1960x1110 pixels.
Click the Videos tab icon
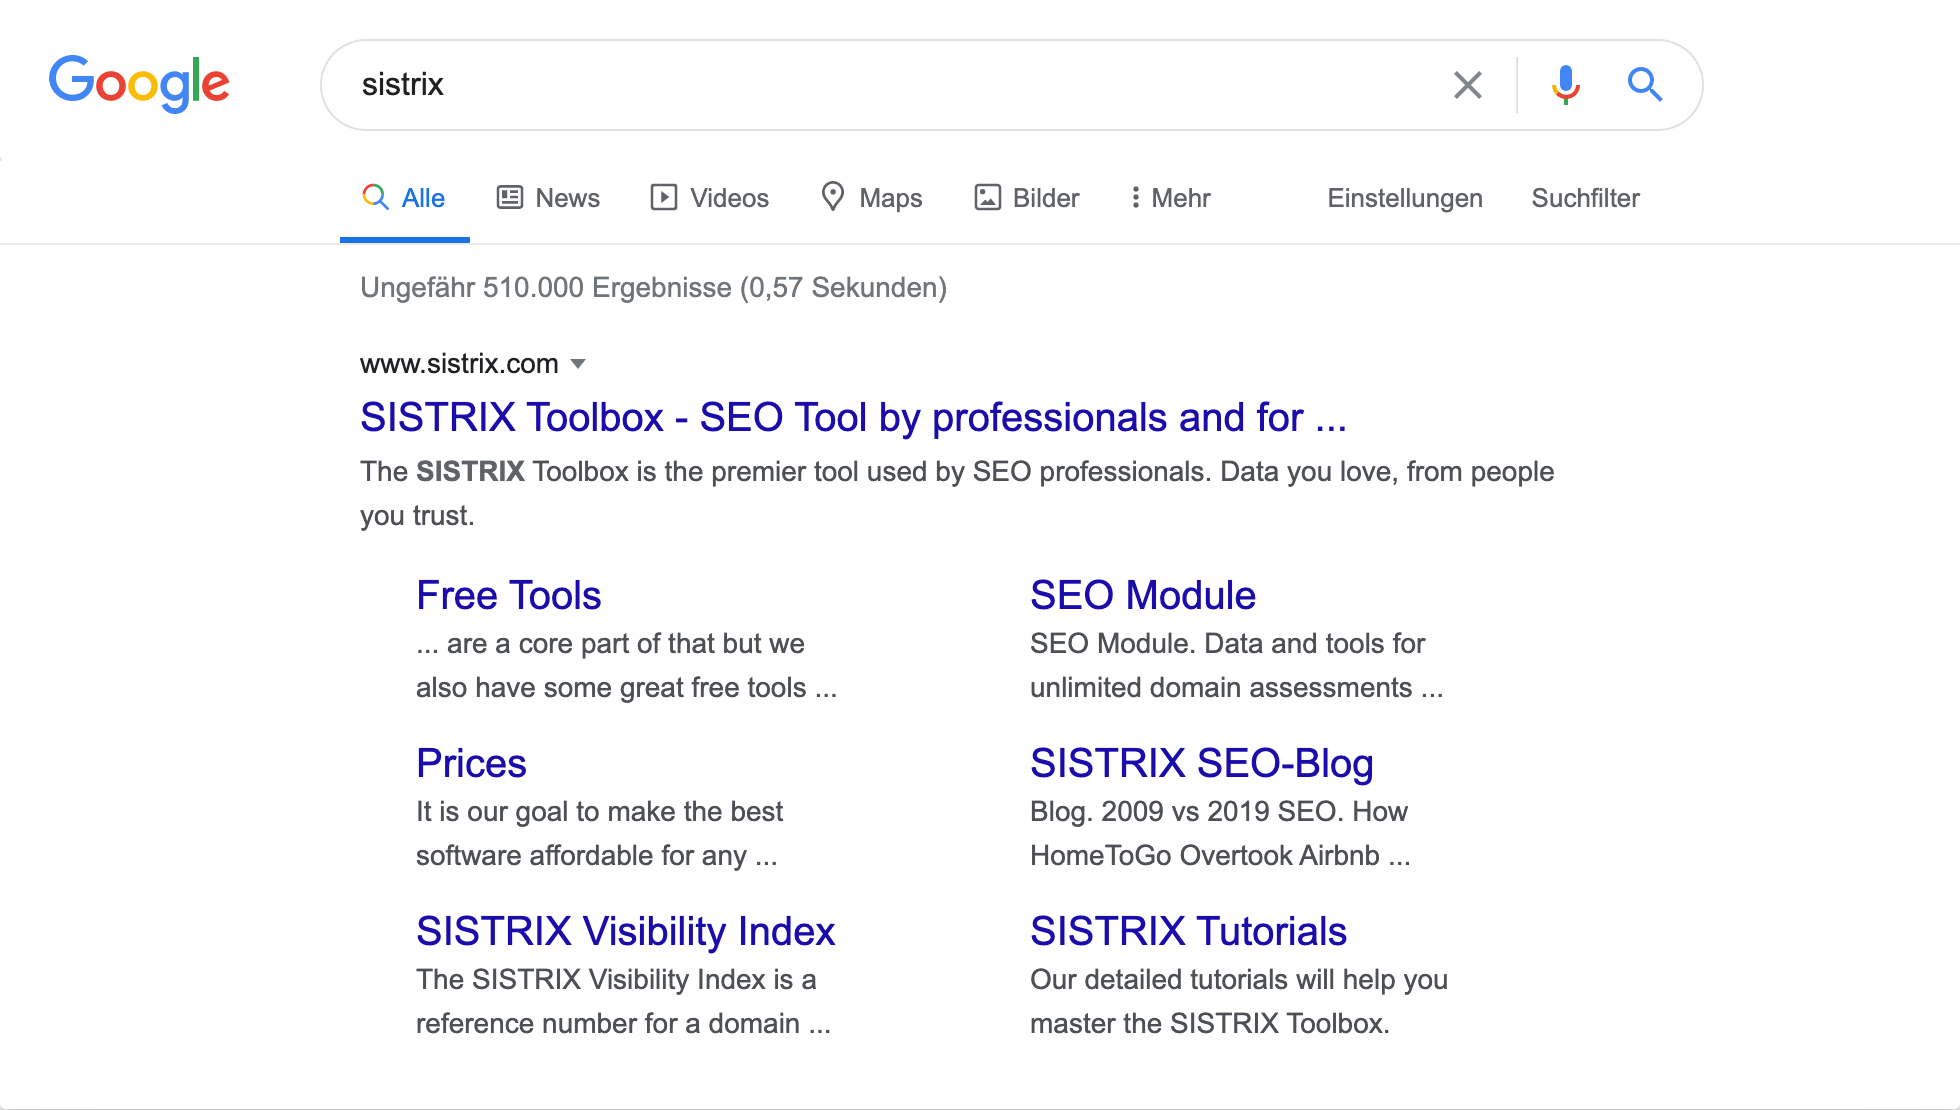pos(660,198)
